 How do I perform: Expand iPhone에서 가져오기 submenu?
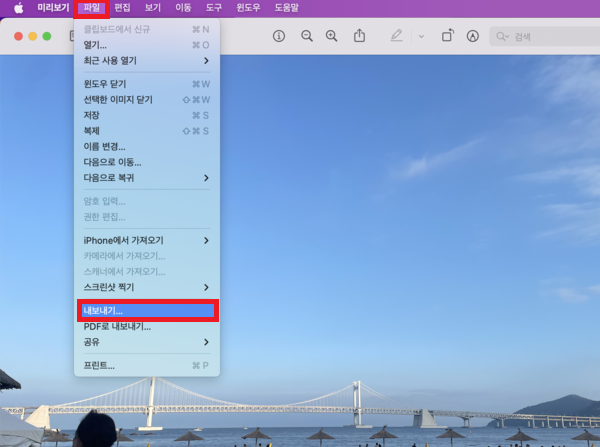tap(147, 241)
